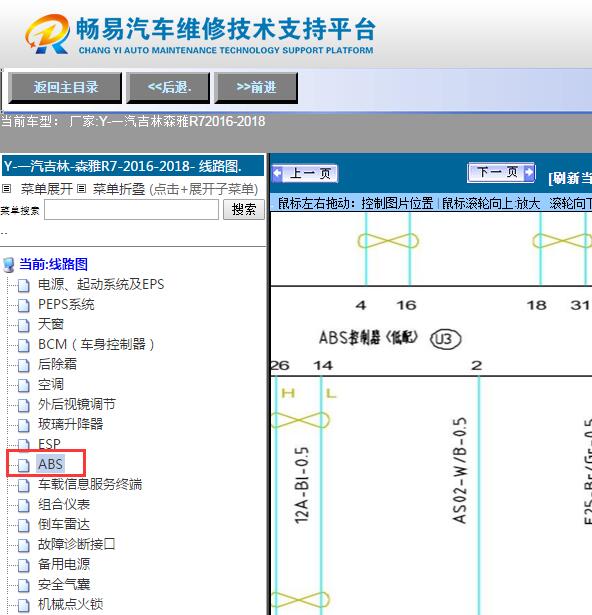This screenshot has height=615, width=592.
Task: Click document icon beside BCM（车身控制器）
Action: [24, 346]
